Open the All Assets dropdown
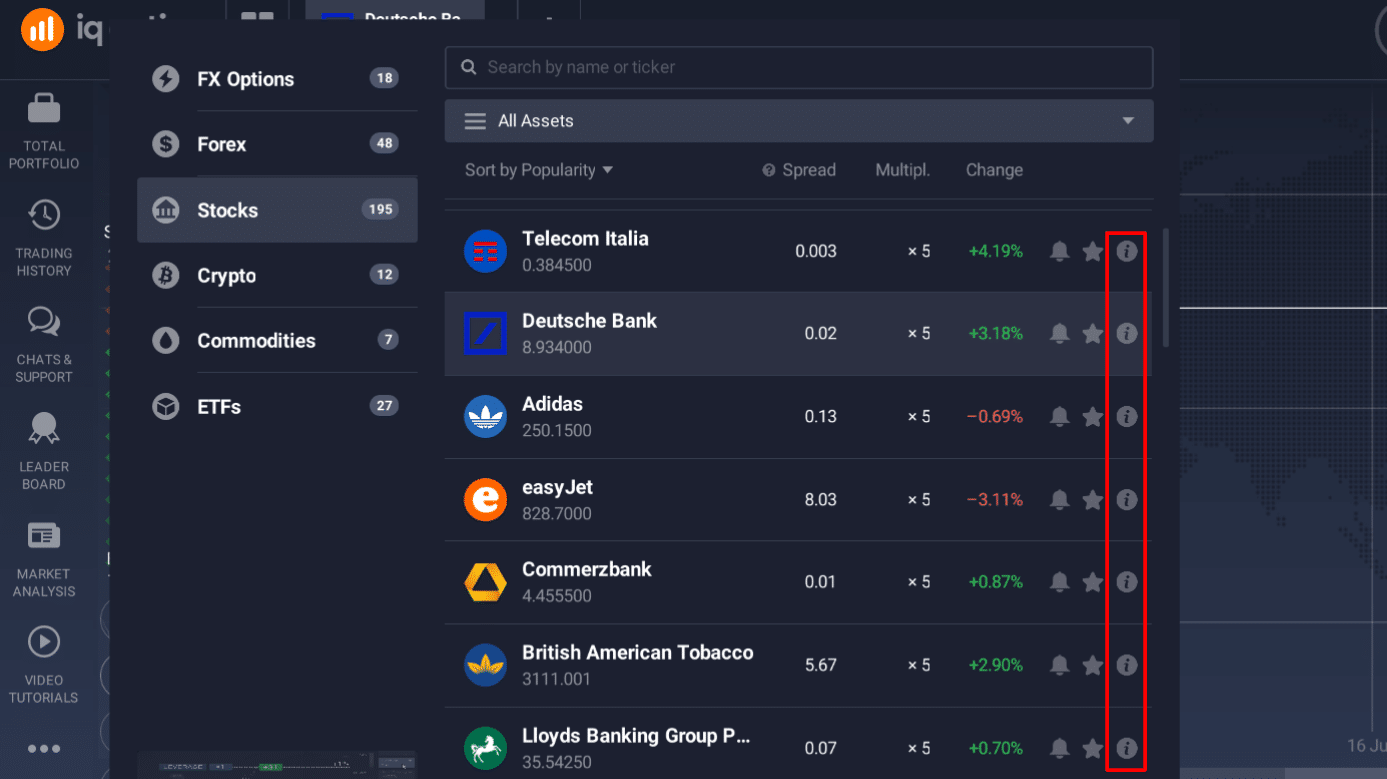 point(798,120)
